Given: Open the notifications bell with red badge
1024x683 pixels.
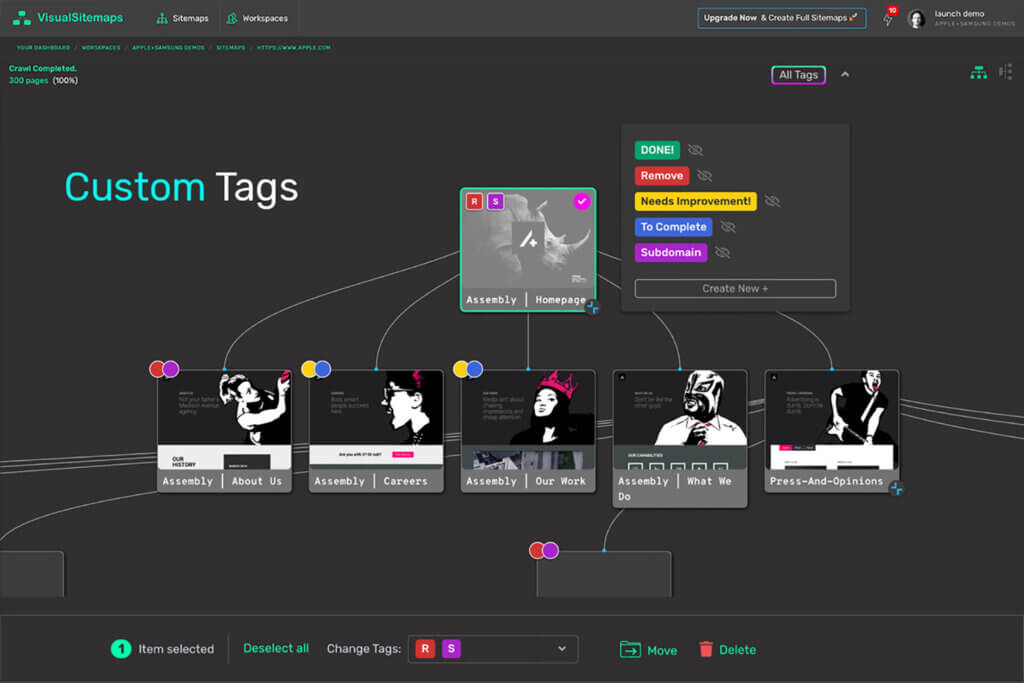Looking at the screenshot, I should point(888,17).
